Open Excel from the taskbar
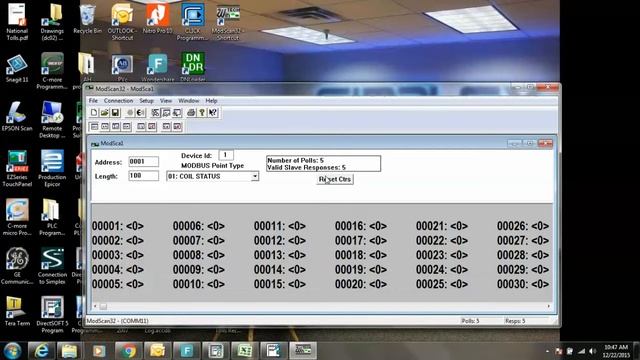The height and width of the screenshot is (360, 640). [x=244, y=351]
